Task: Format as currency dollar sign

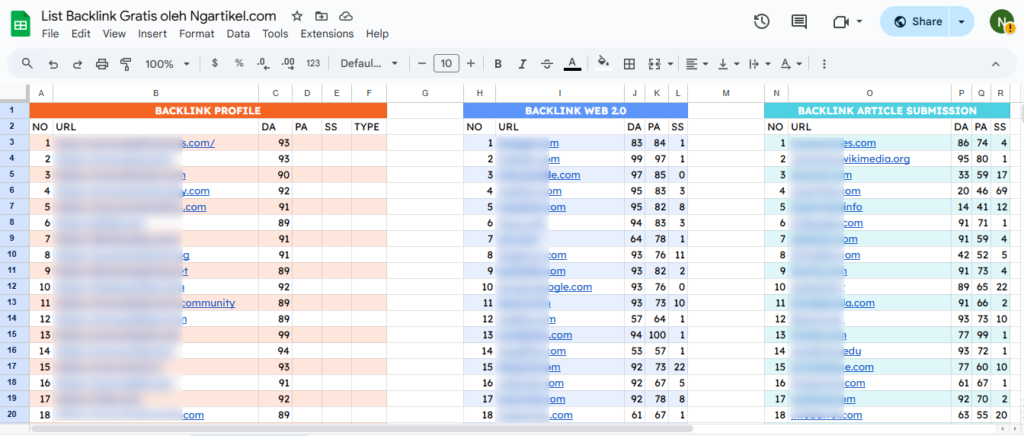Action: pos(215,63)
